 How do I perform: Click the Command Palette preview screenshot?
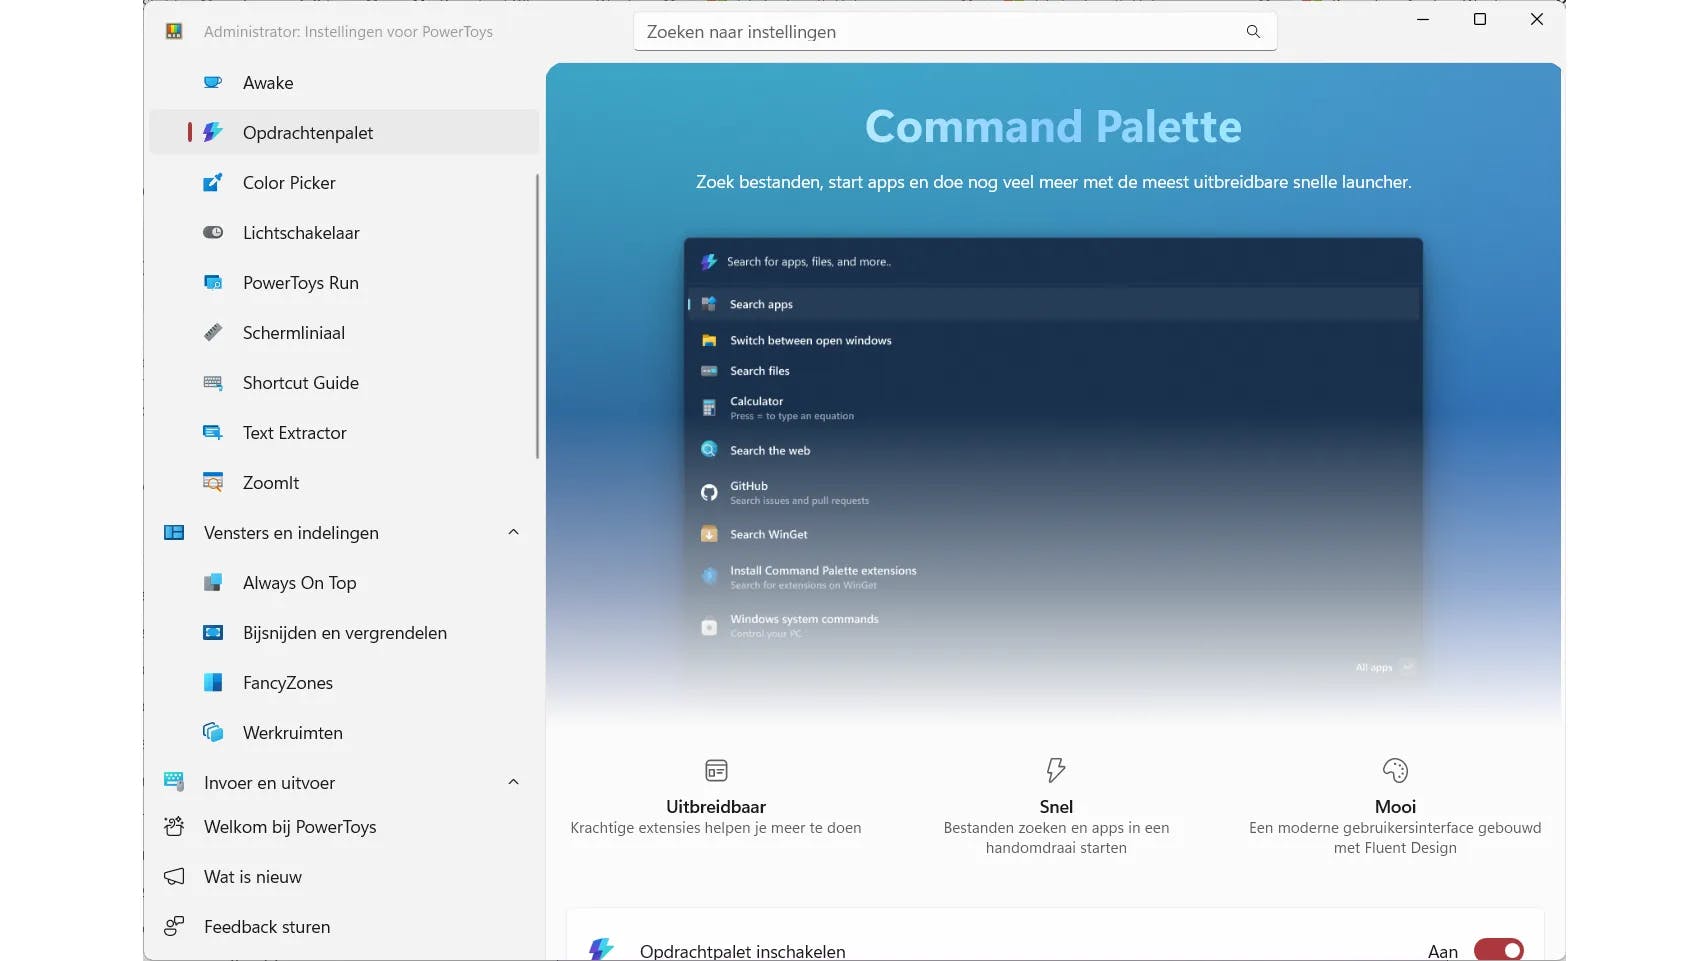1053,463
